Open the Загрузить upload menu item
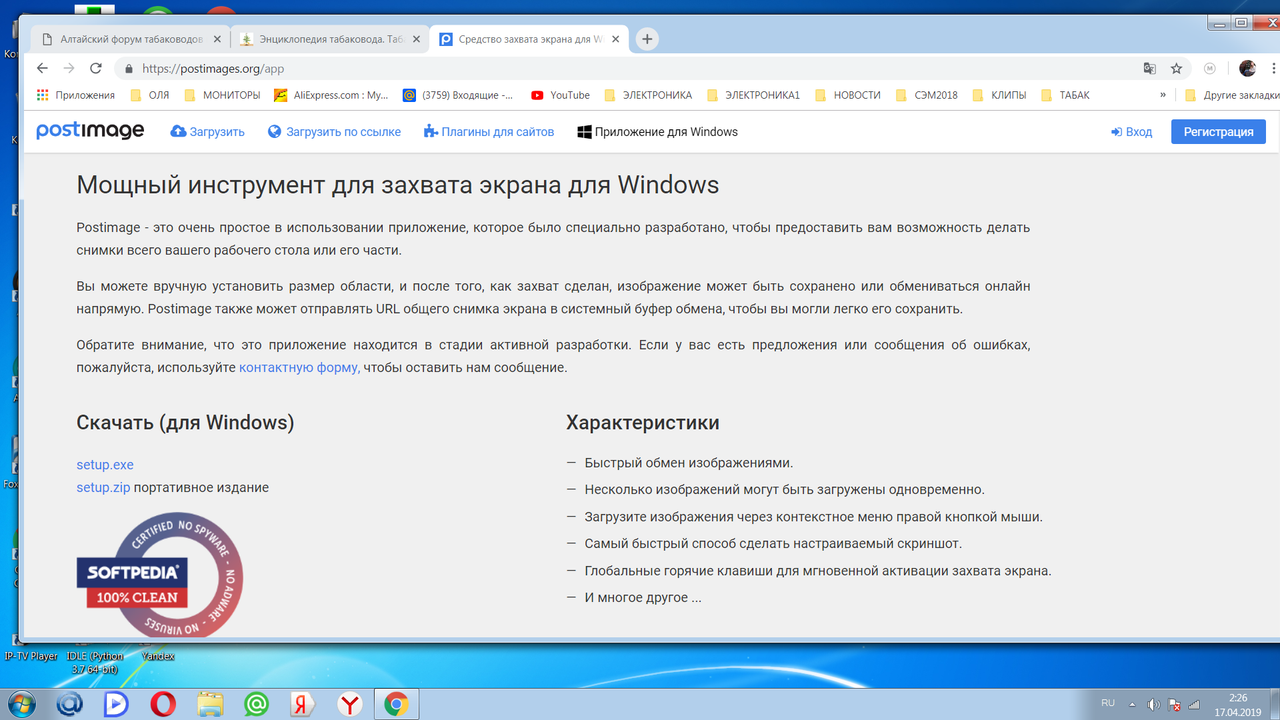The image size is (1280, 720). click(207, 132)
